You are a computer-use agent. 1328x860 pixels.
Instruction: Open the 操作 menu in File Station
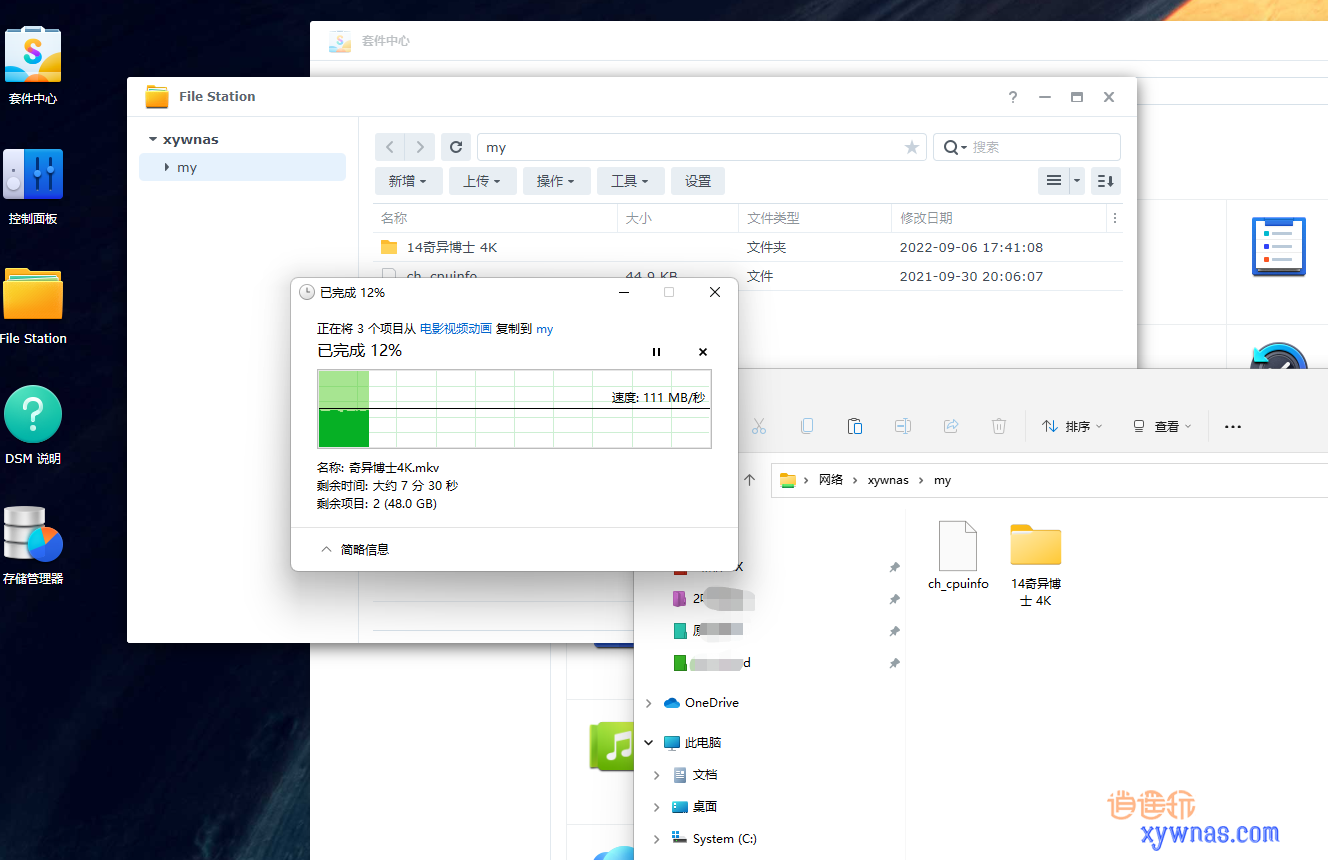pyautogui.click(x=557, y=181)
